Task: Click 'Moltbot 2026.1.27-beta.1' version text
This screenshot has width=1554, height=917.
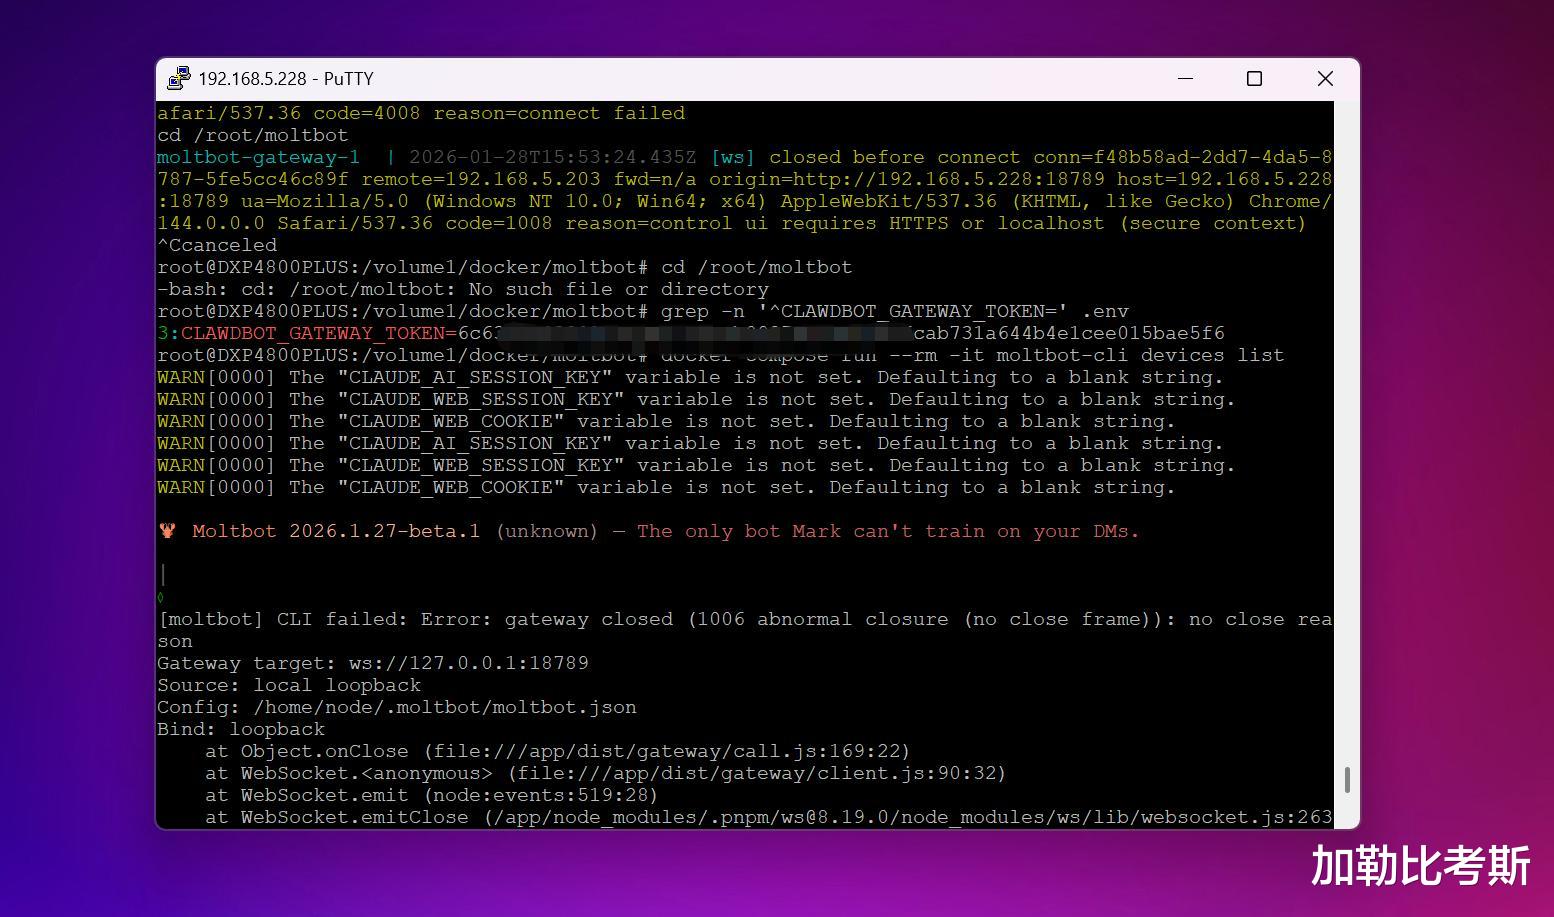Action: click(x=336, y=531)
